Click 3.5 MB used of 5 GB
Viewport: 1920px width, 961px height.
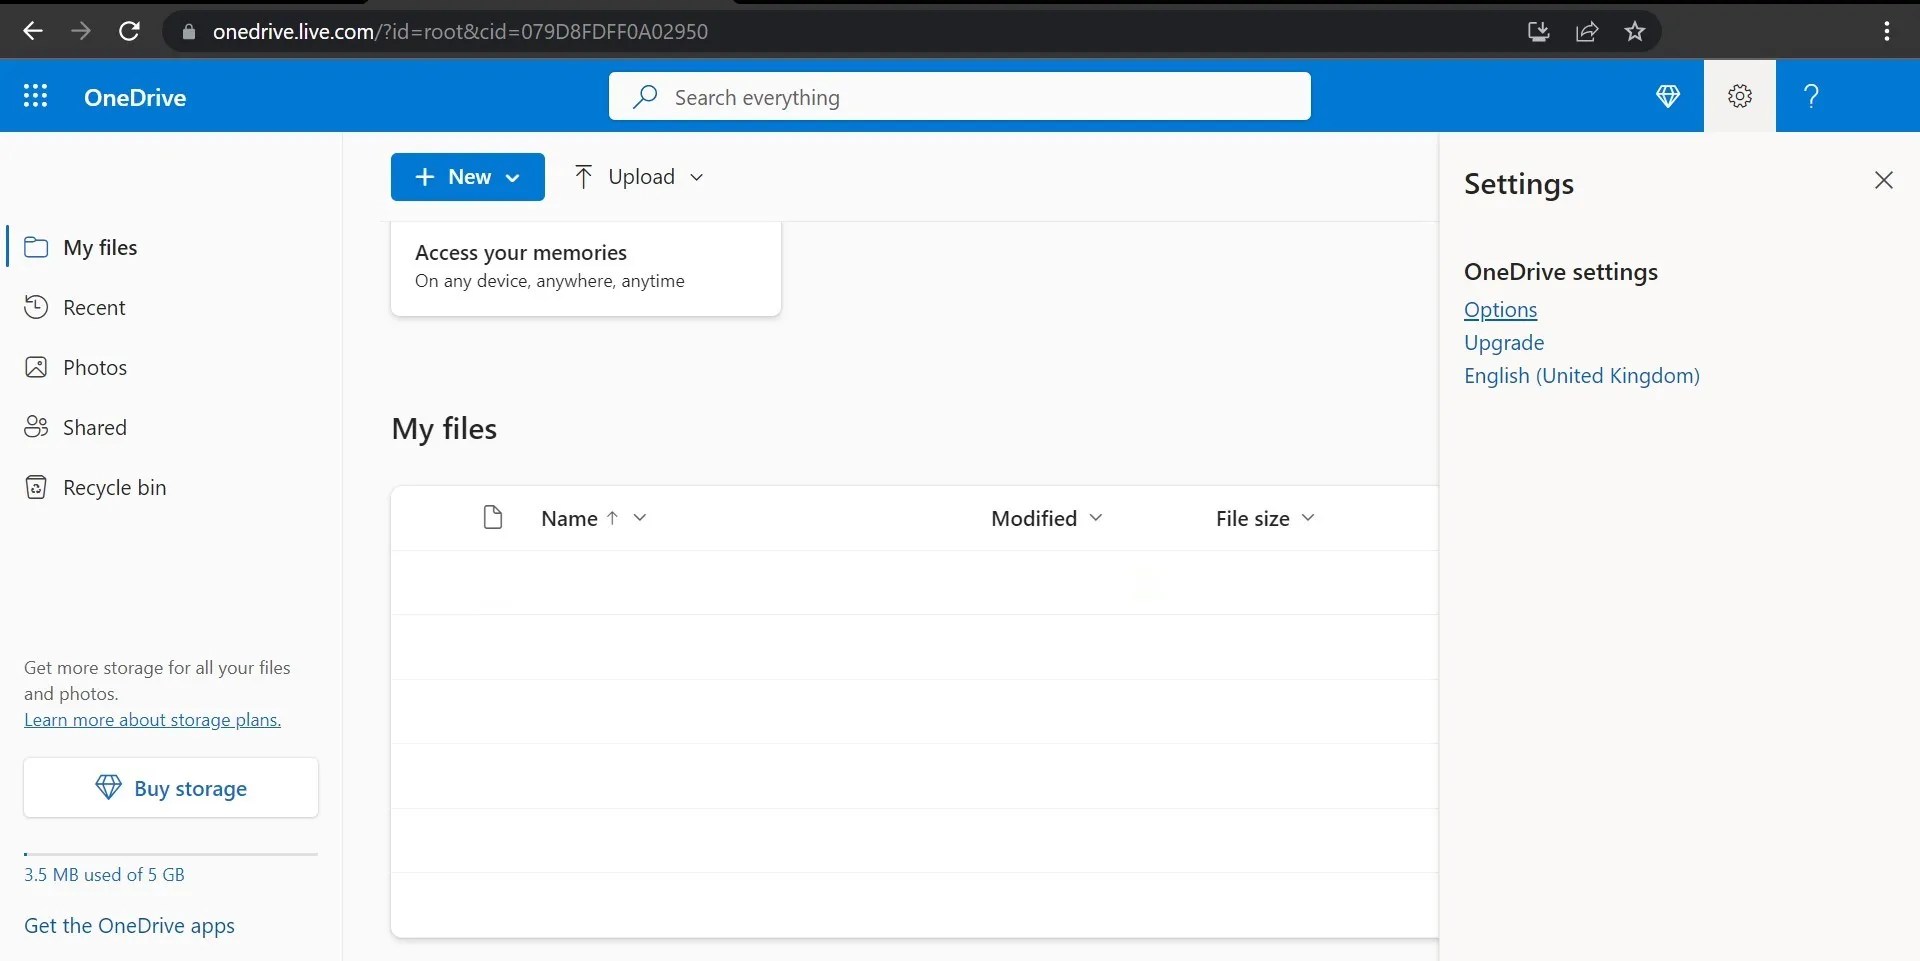pos(104,875)
